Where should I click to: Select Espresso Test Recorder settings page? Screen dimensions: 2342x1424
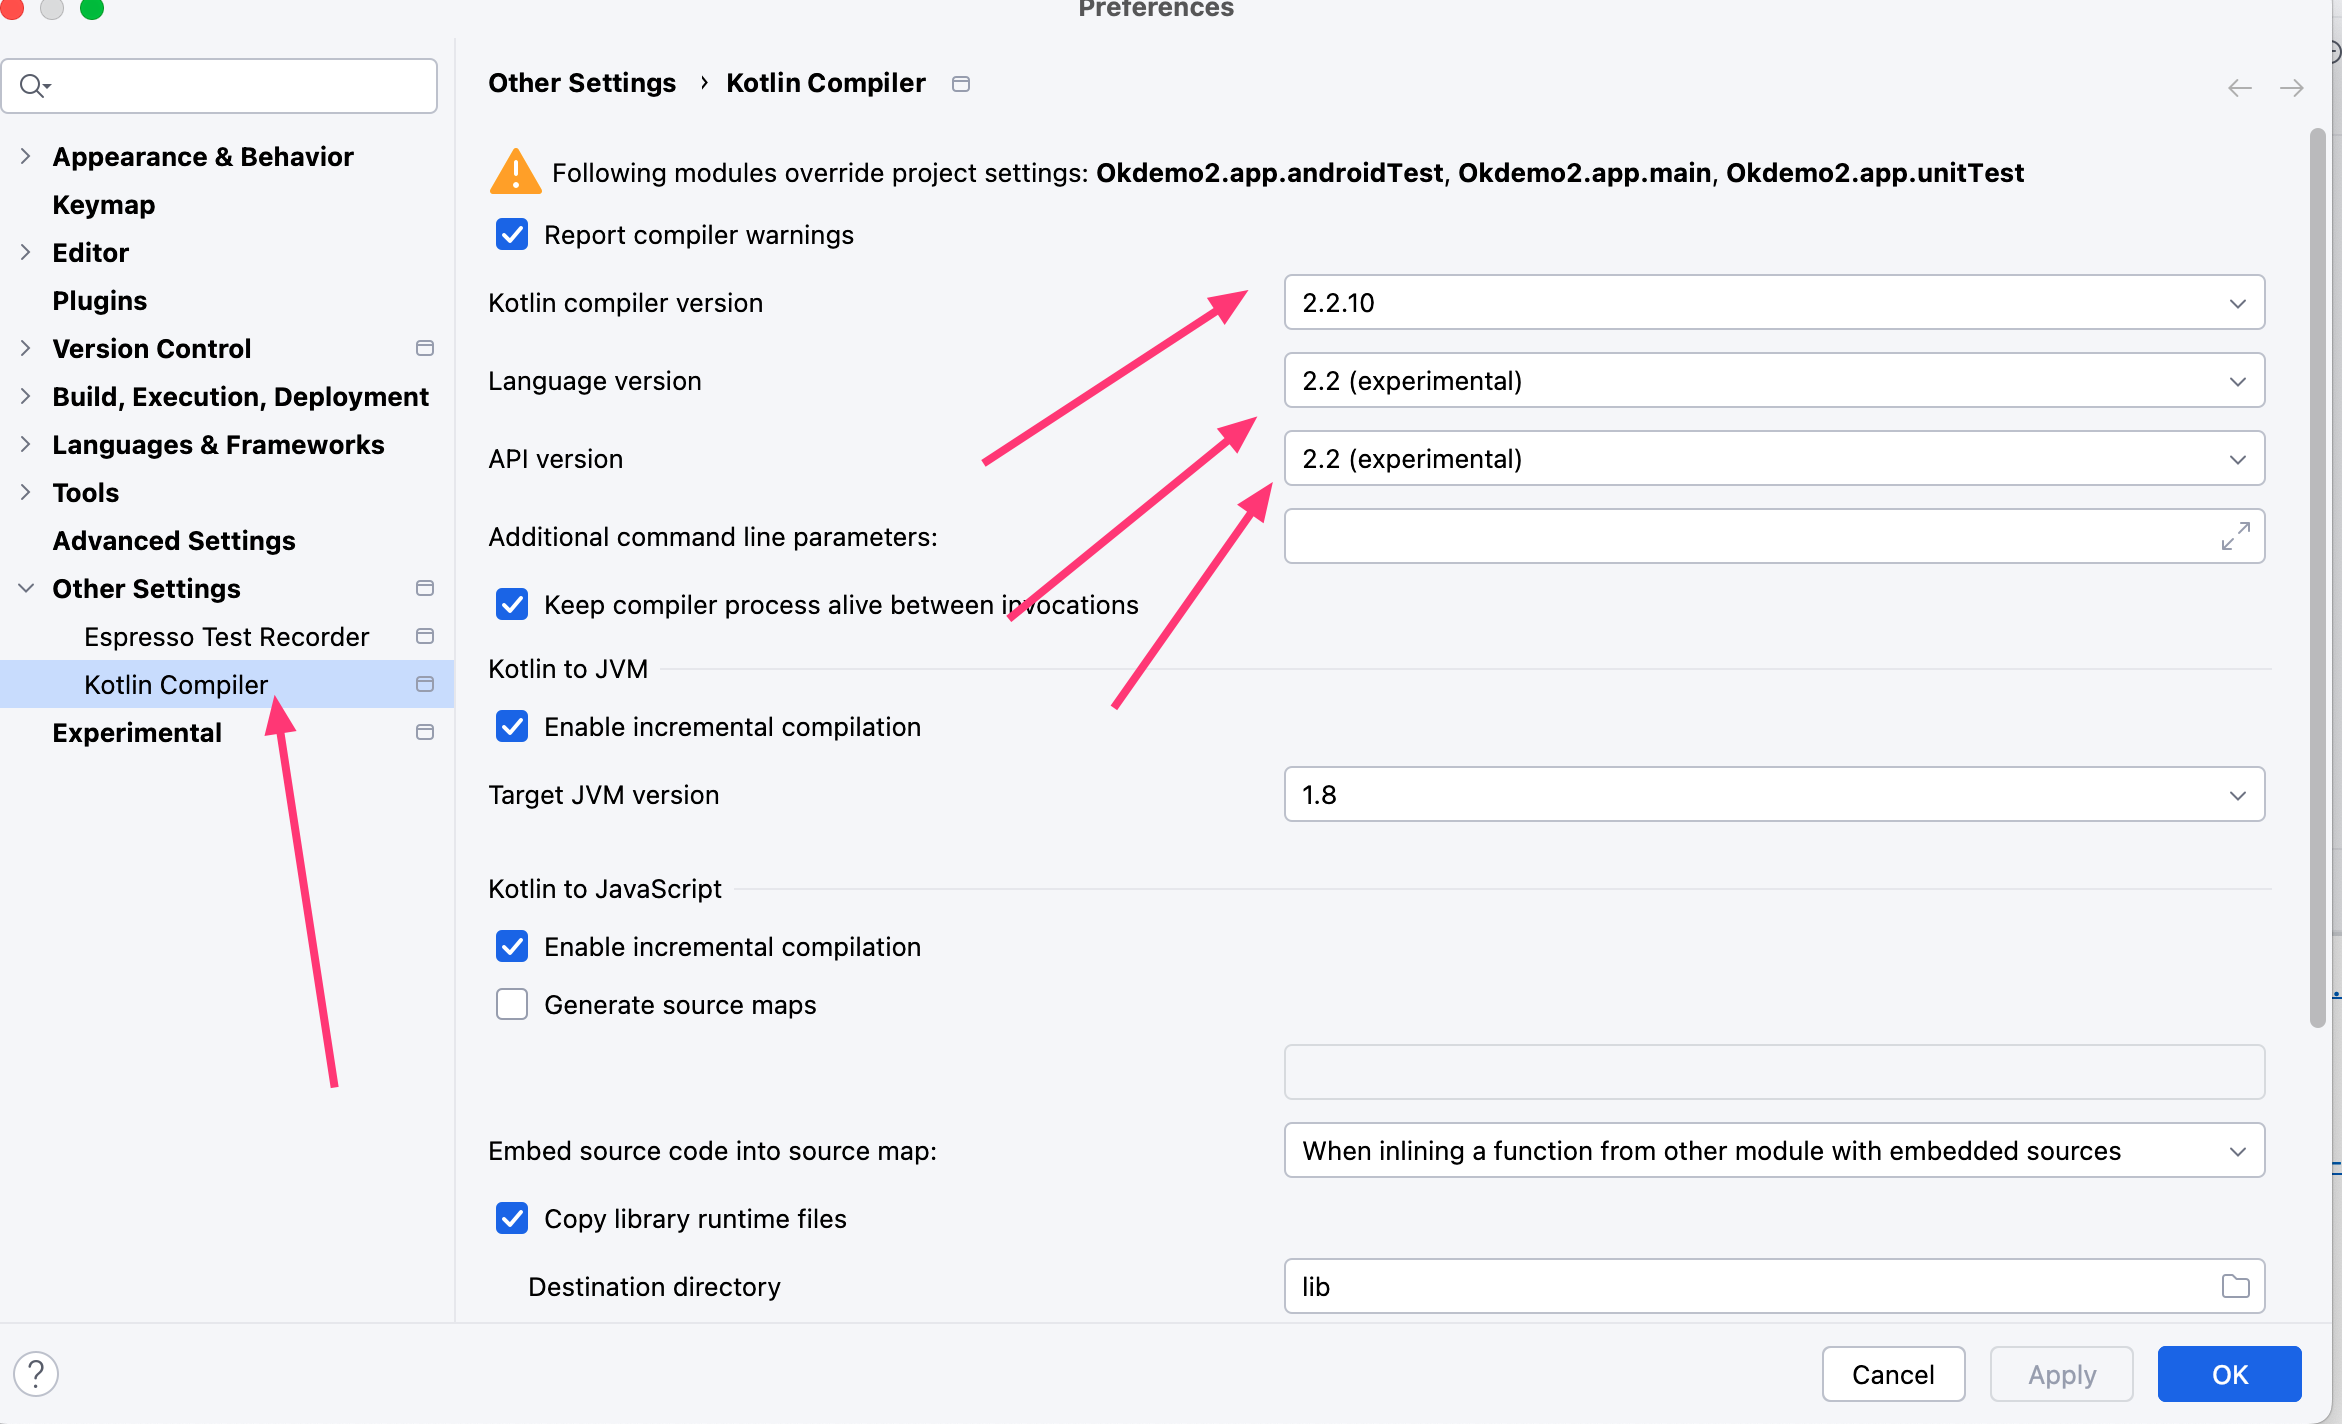click(x=226, y=637)
